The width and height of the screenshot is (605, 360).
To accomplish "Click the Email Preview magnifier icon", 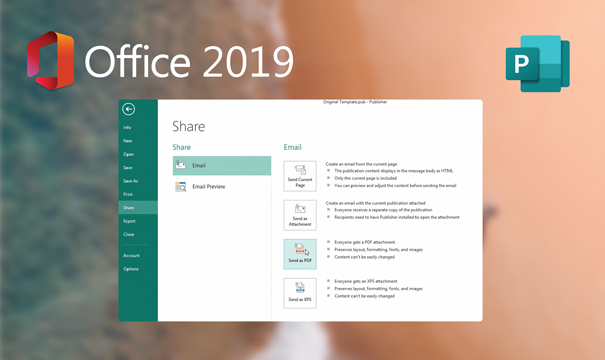I will (x=181, y=187).
